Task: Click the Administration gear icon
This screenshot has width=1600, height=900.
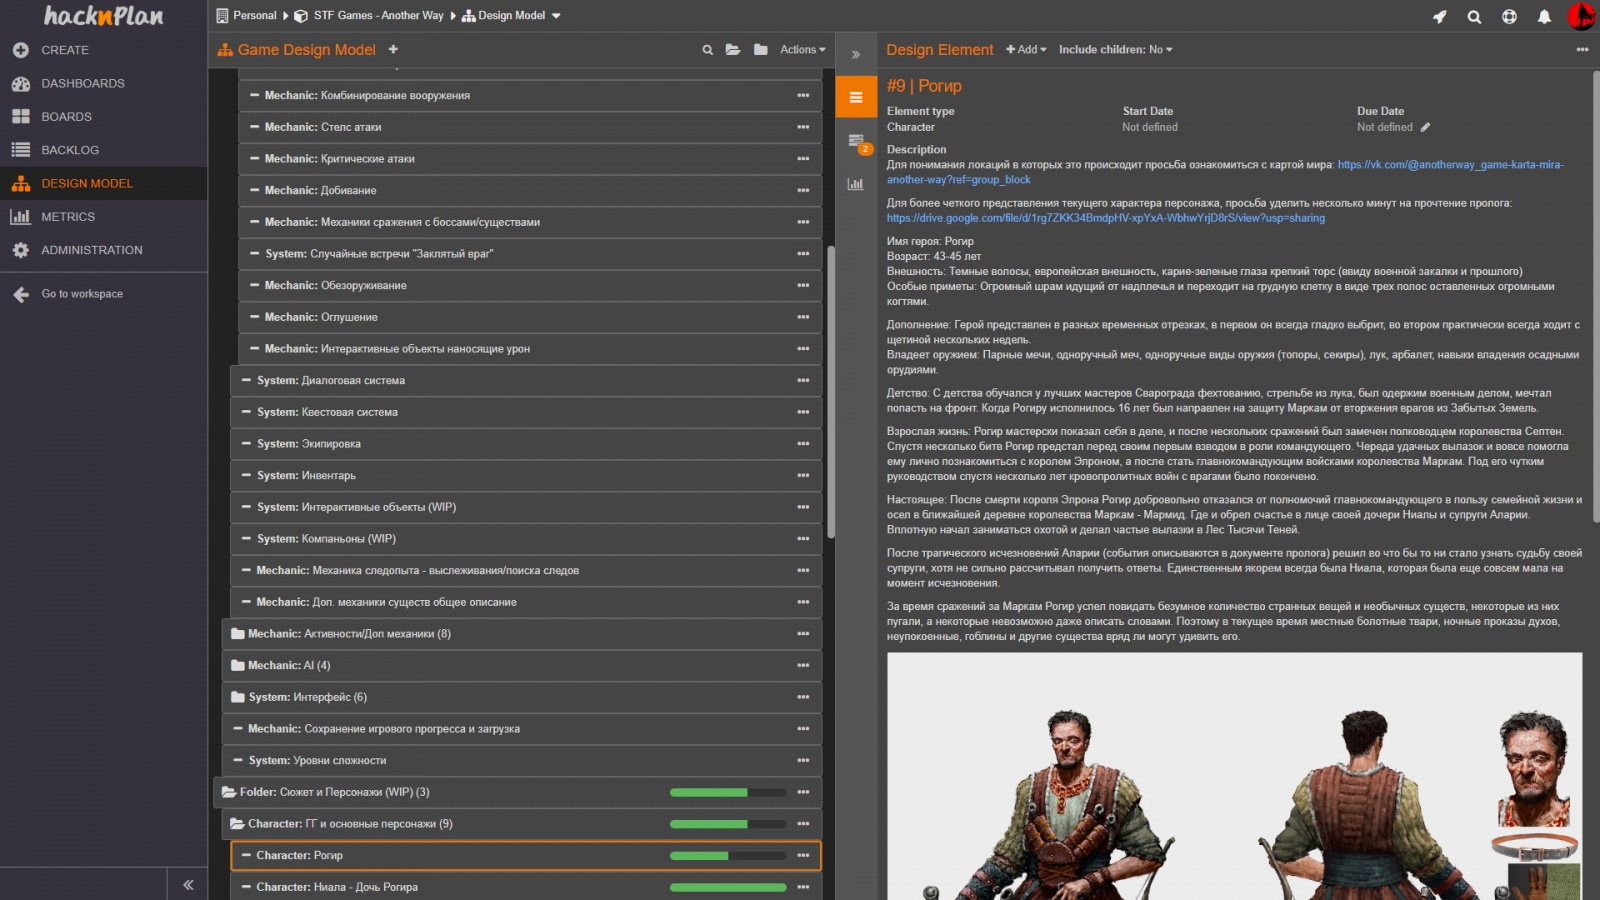Action: click(21, 250)
